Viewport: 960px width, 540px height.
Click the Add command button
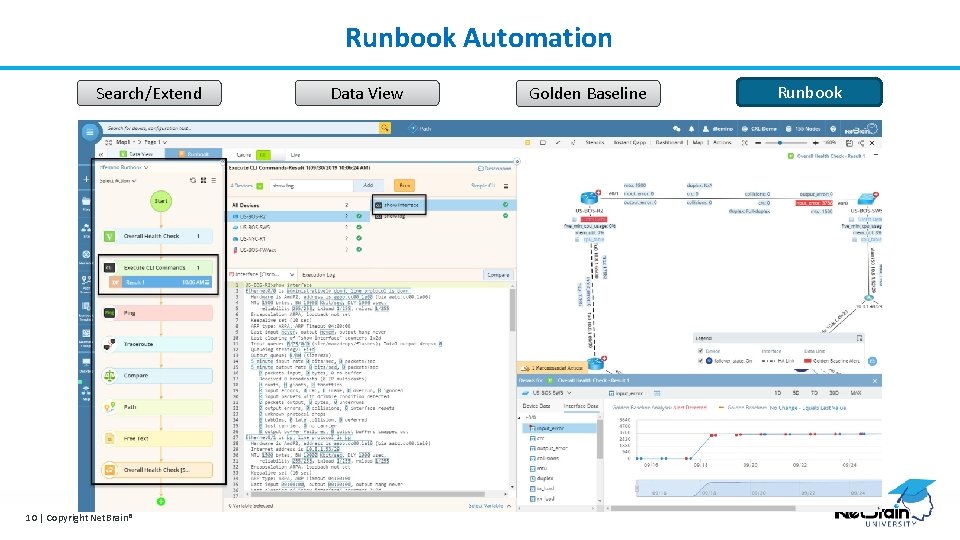click(368, 185)
